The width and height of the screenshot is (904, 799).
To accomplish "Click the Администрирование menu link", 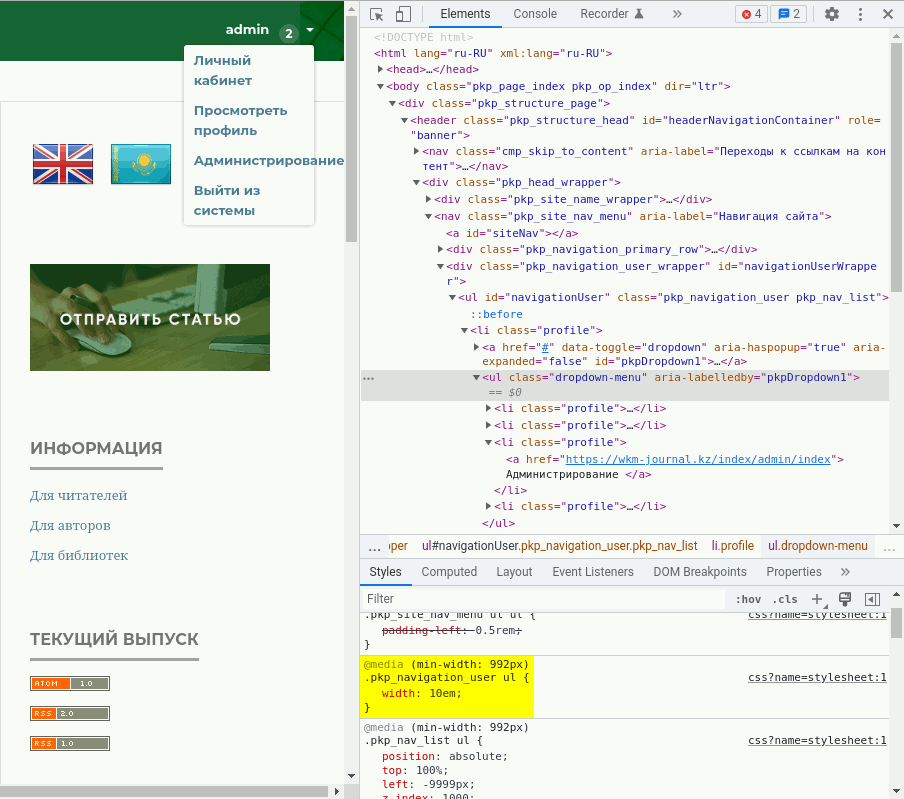I will click(x=268, y=160).
